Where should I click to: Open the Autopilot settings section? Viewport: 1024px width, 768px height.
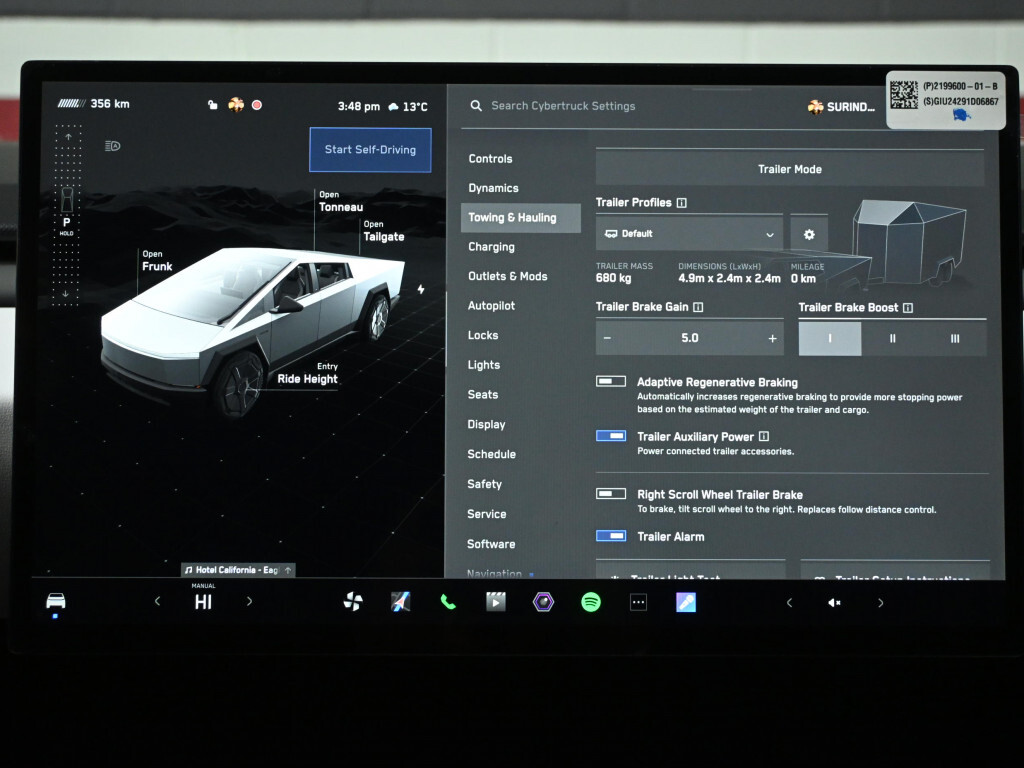pyautogui.click(x=491, y=306)
